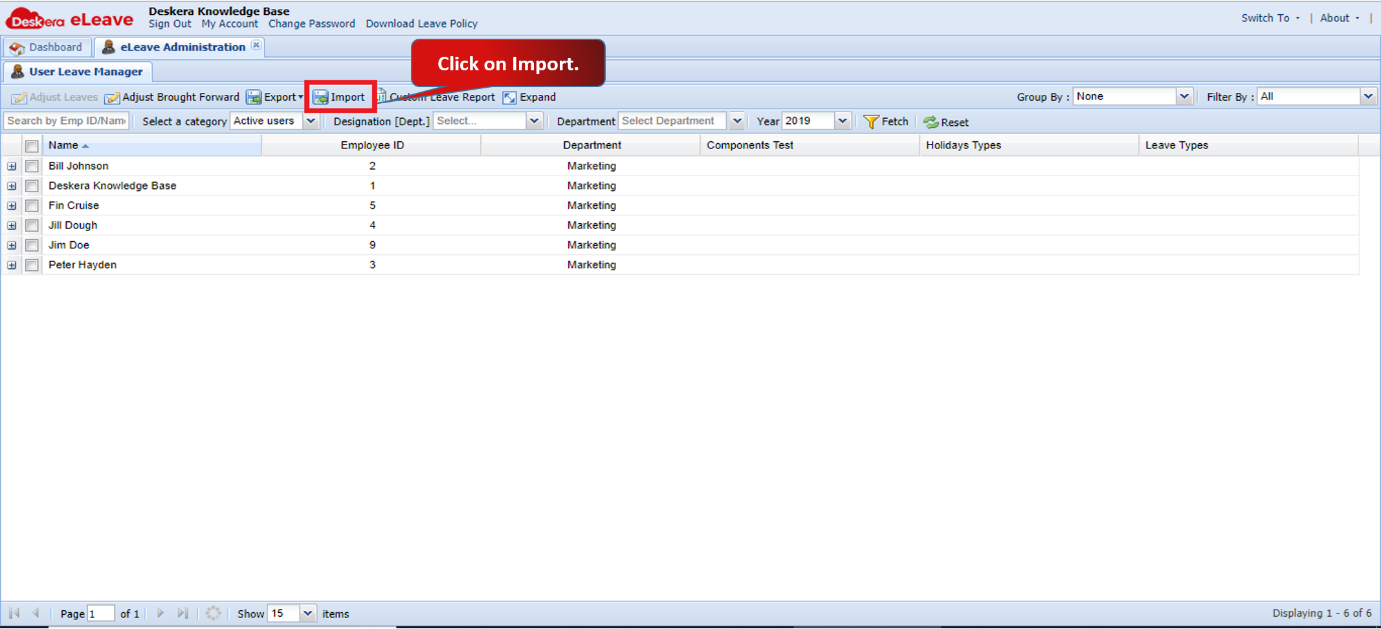
Task: Check the Peter Hayden row checkbox
Action: pyautogui.click(x=32, y=265)
